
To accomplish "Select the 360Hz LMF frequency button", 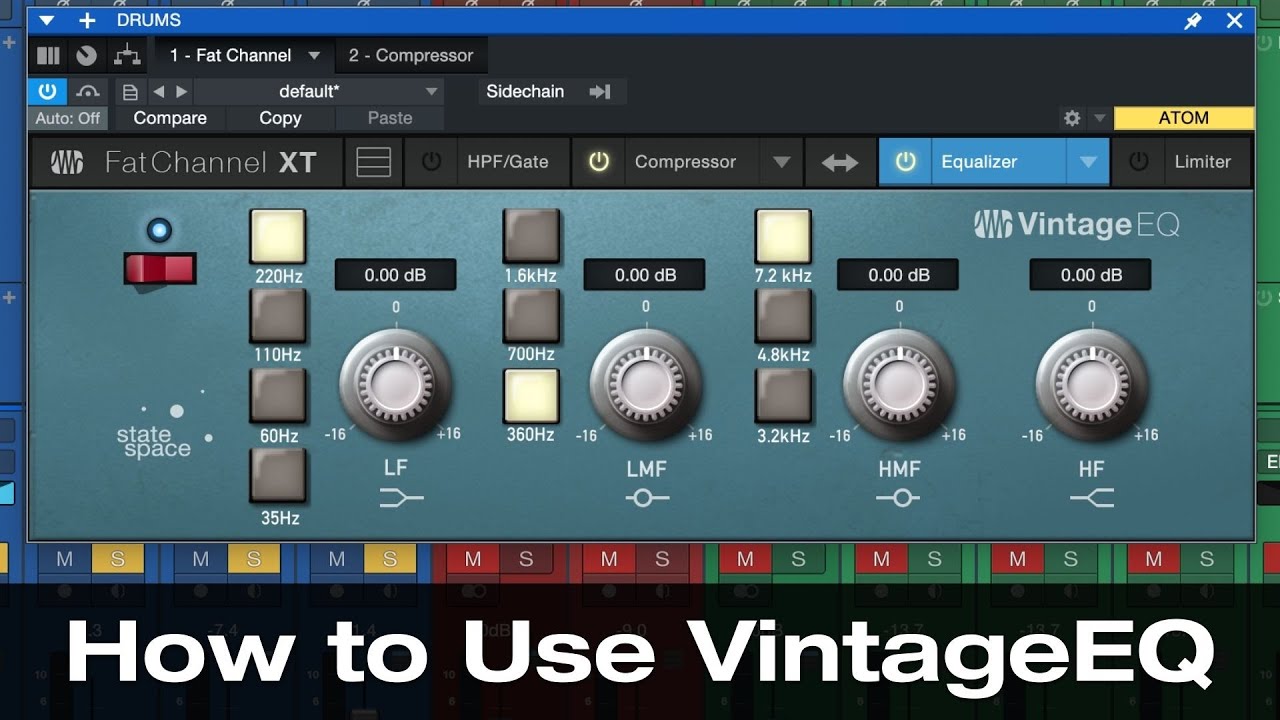I will (x=531, y=396).
